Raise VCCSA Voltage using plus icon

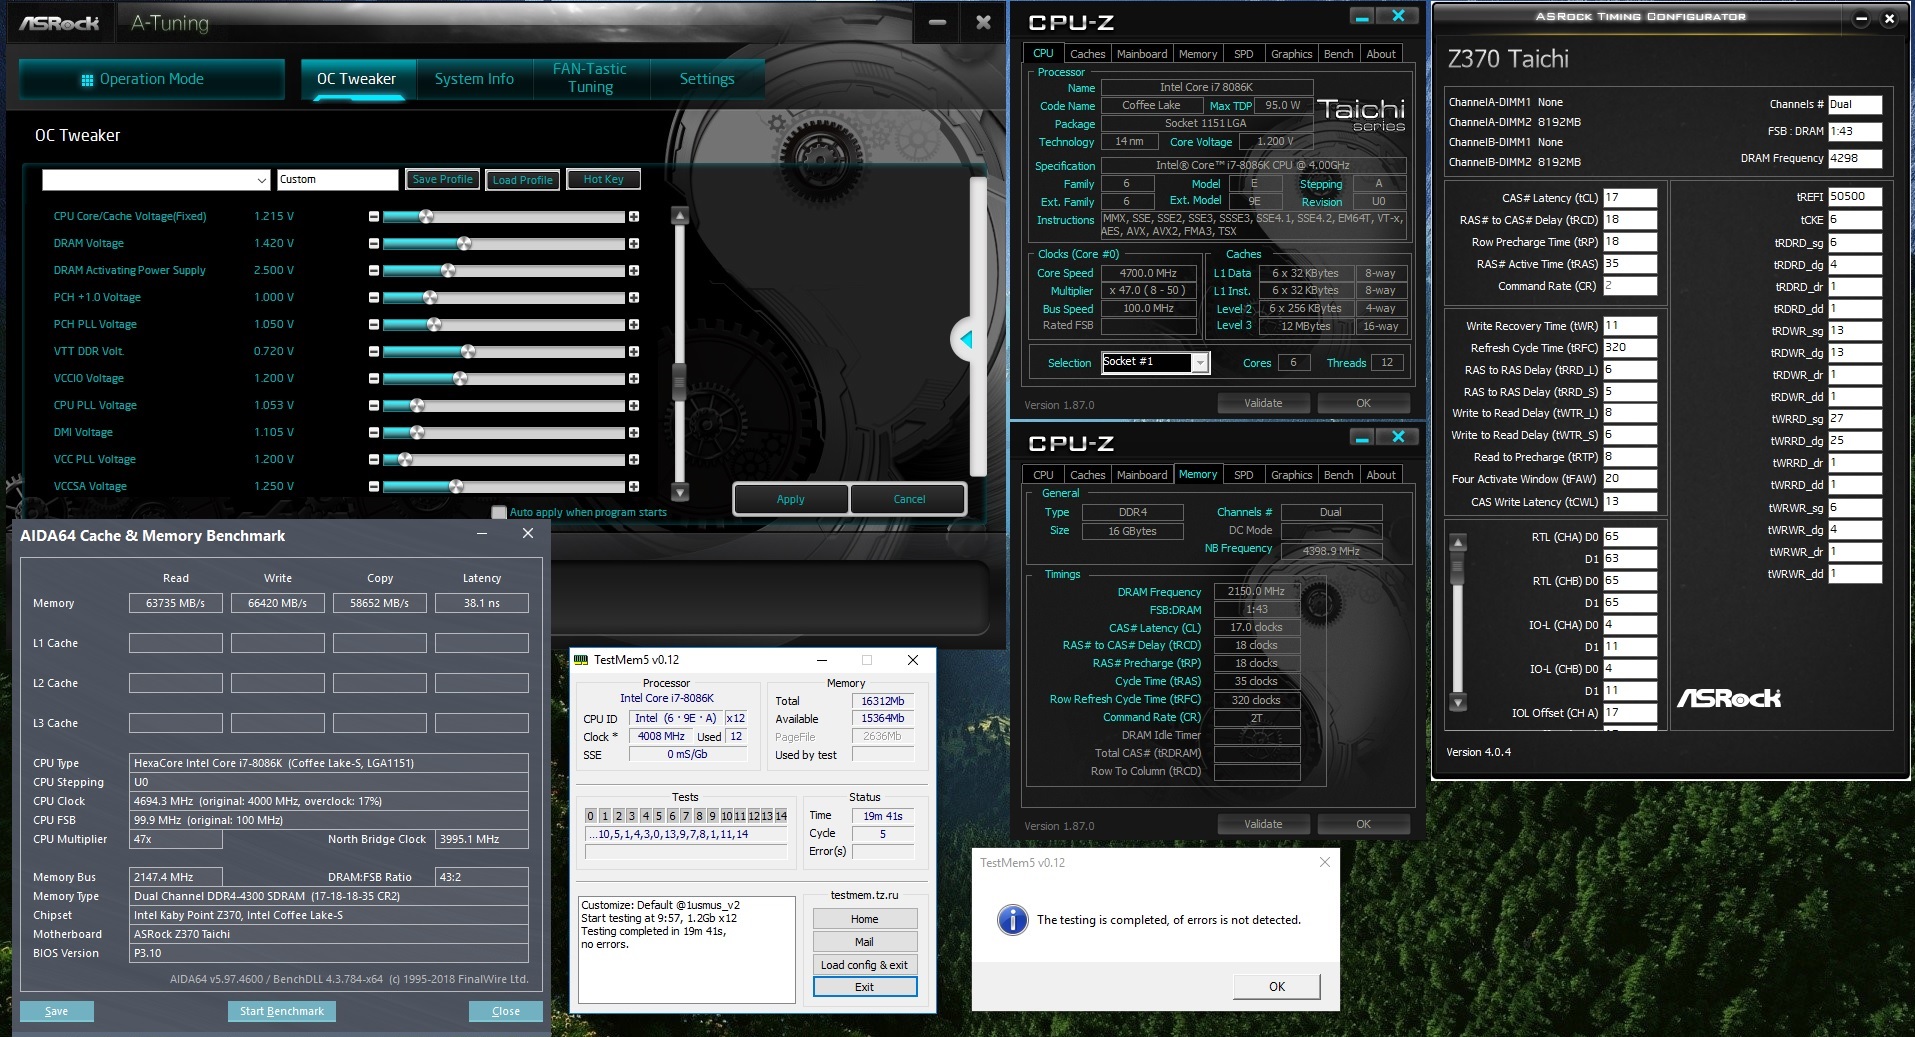tap(634, 487)
